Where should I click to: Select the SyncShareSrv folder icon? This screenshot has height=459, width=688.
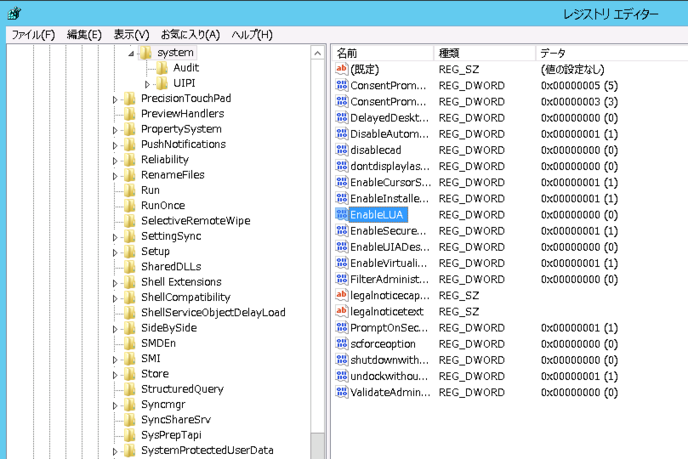pos(129,420)
